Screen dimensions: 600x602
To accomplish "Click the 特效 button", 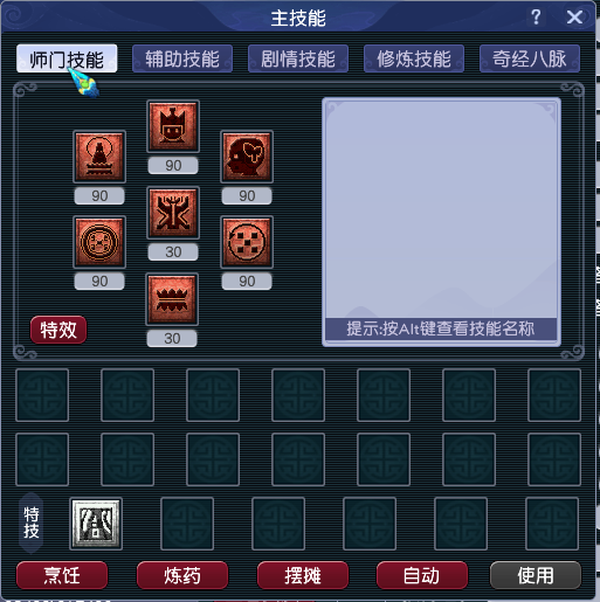I will (58, 330).
